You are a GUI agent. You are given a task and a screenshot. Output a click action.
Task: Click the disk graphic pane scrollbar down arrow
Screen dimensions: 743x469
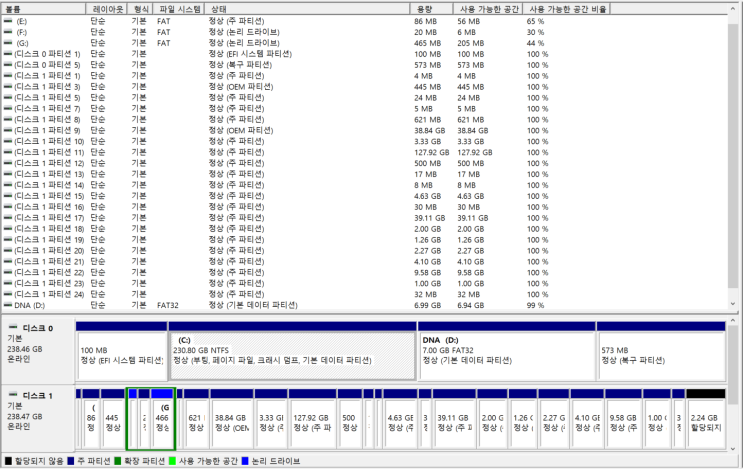pos(733,448)
